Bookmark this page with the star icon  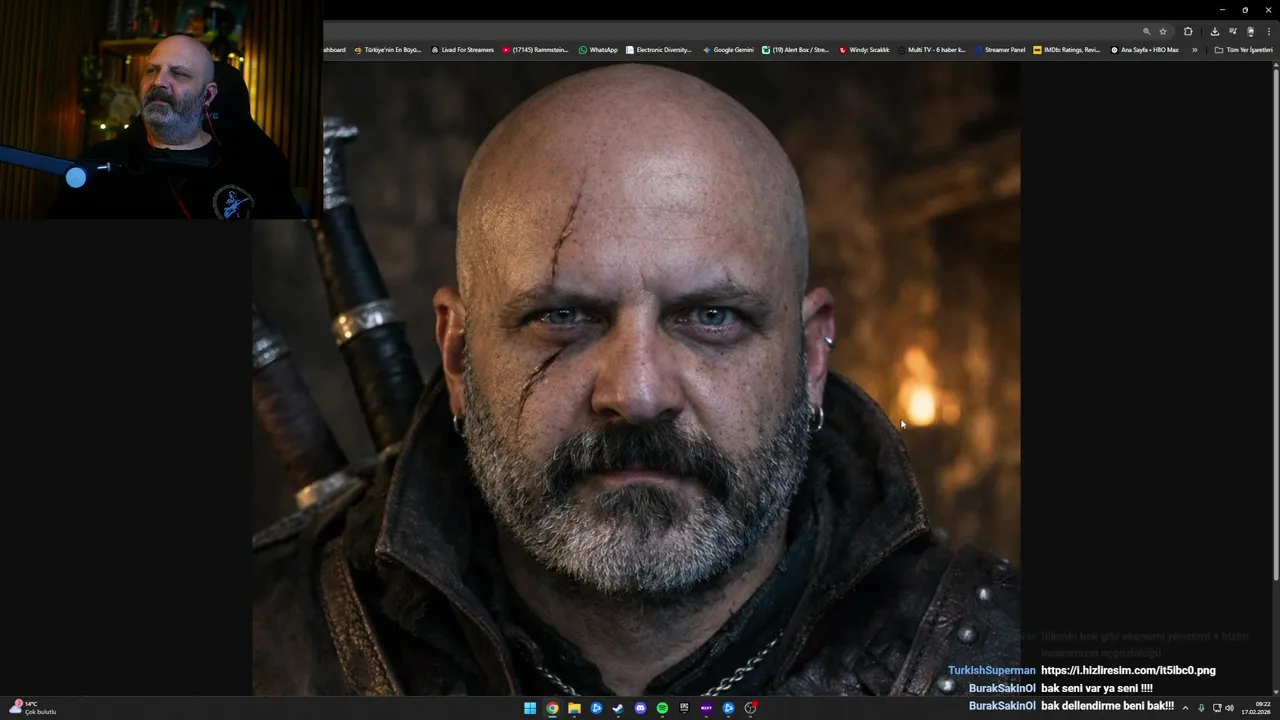1163,31
